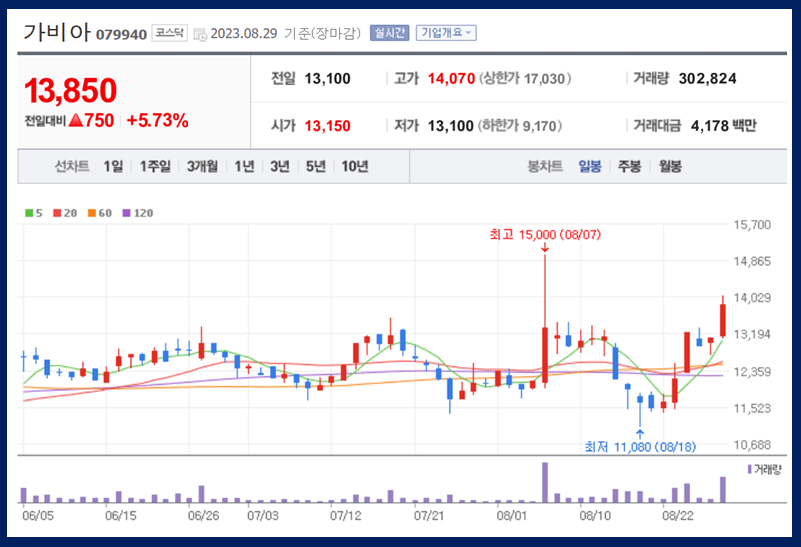Click the purple 120-day moving average swatch
Image resolution: width=801 pixels, height=547 pixels.
[127, 213]
